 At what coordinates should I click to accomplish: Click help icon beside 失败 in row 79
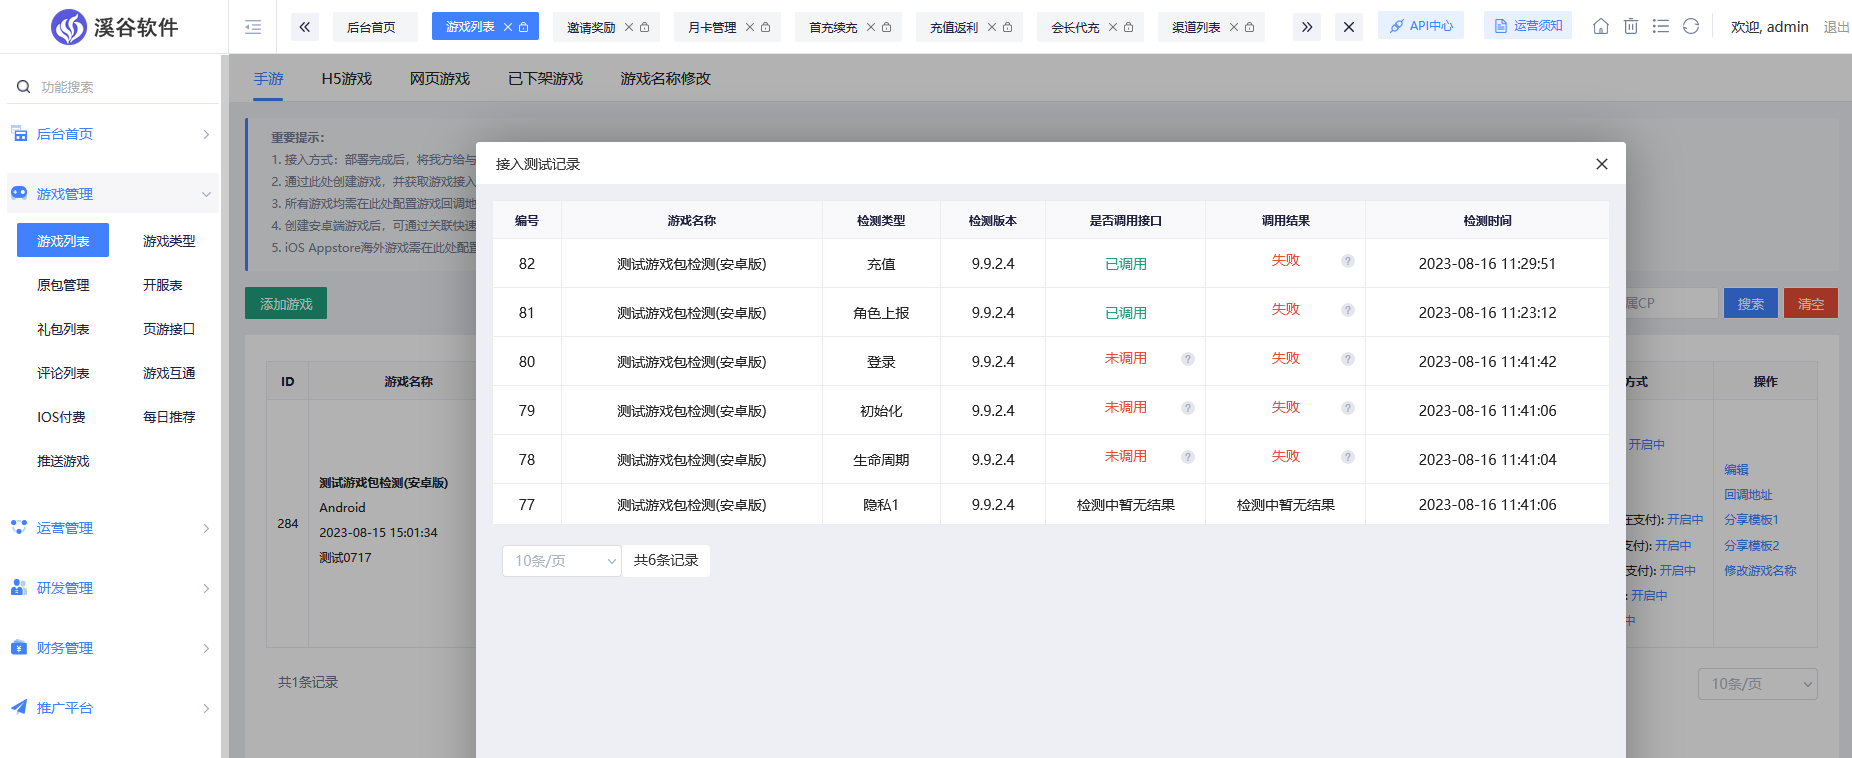(x=1348, y=408)
